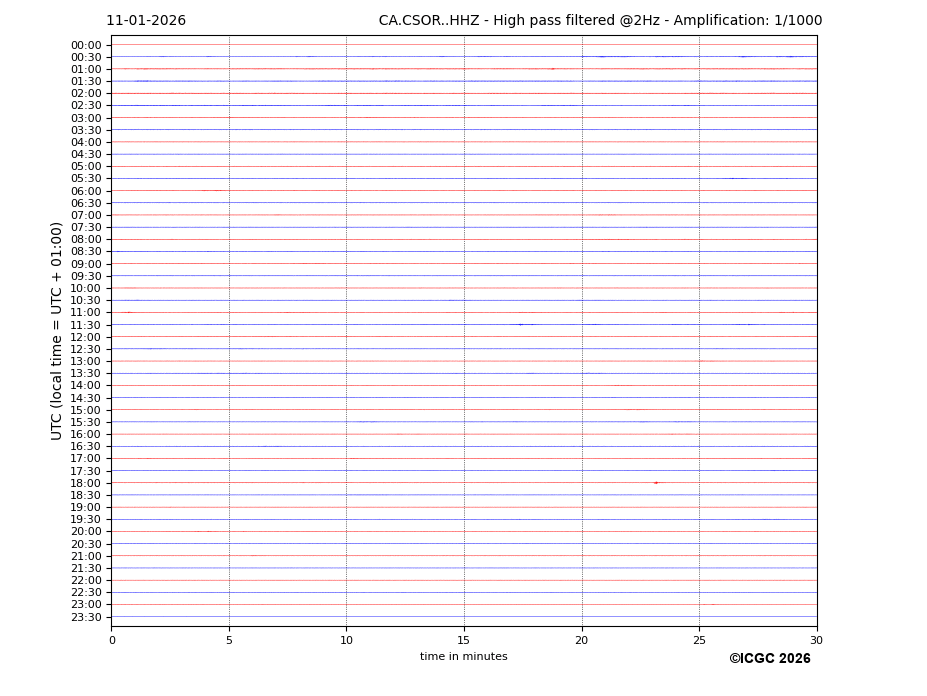The image size is (927, 696).
Task: Click the UTC local time y-axis label
Action: [x=57, y=331]
